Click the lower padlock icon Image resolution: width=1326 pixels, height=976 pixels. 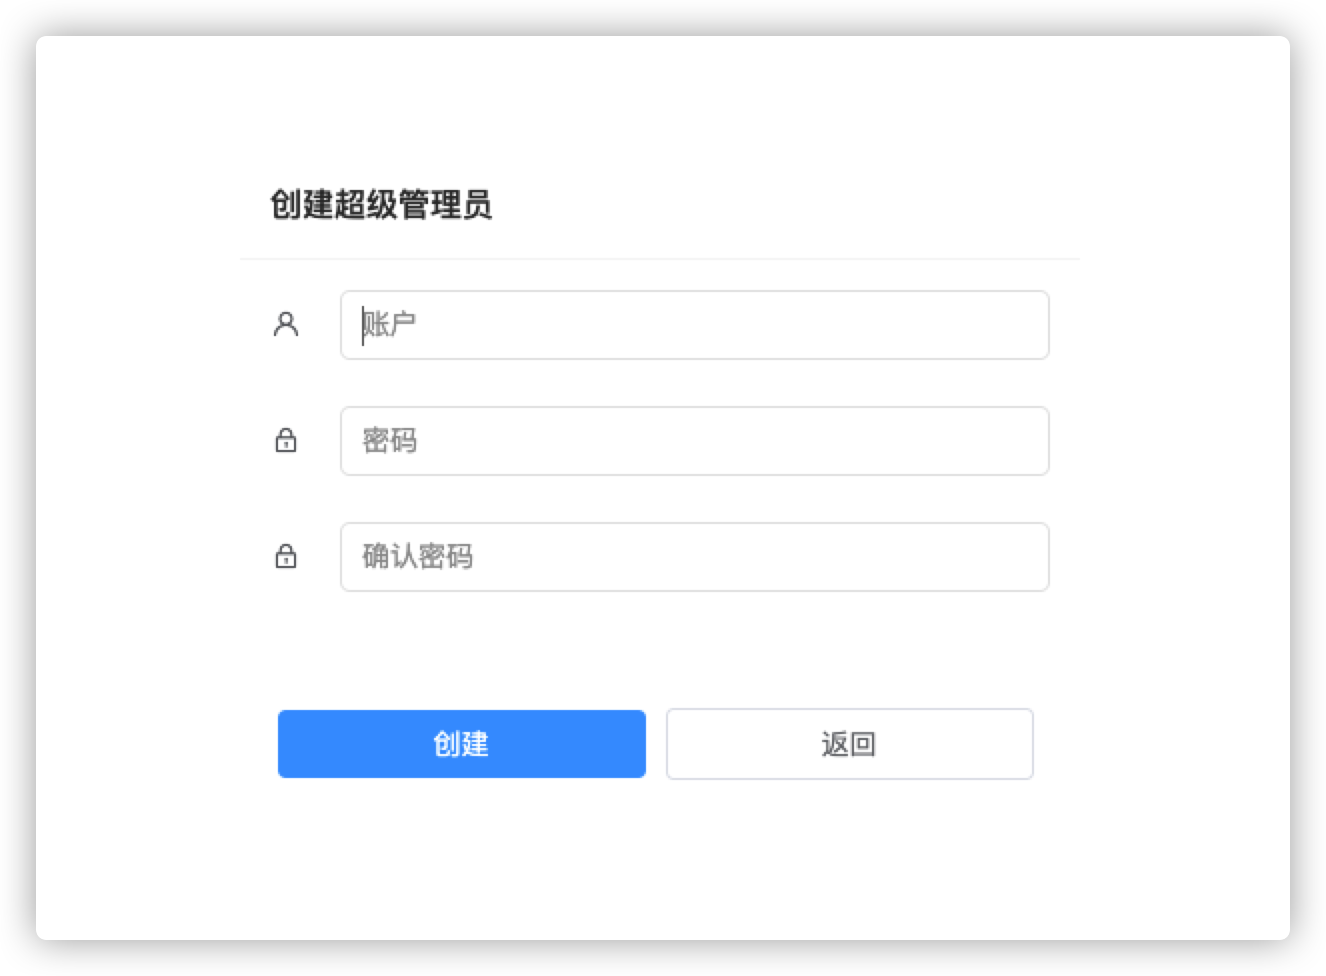[286, 556]
